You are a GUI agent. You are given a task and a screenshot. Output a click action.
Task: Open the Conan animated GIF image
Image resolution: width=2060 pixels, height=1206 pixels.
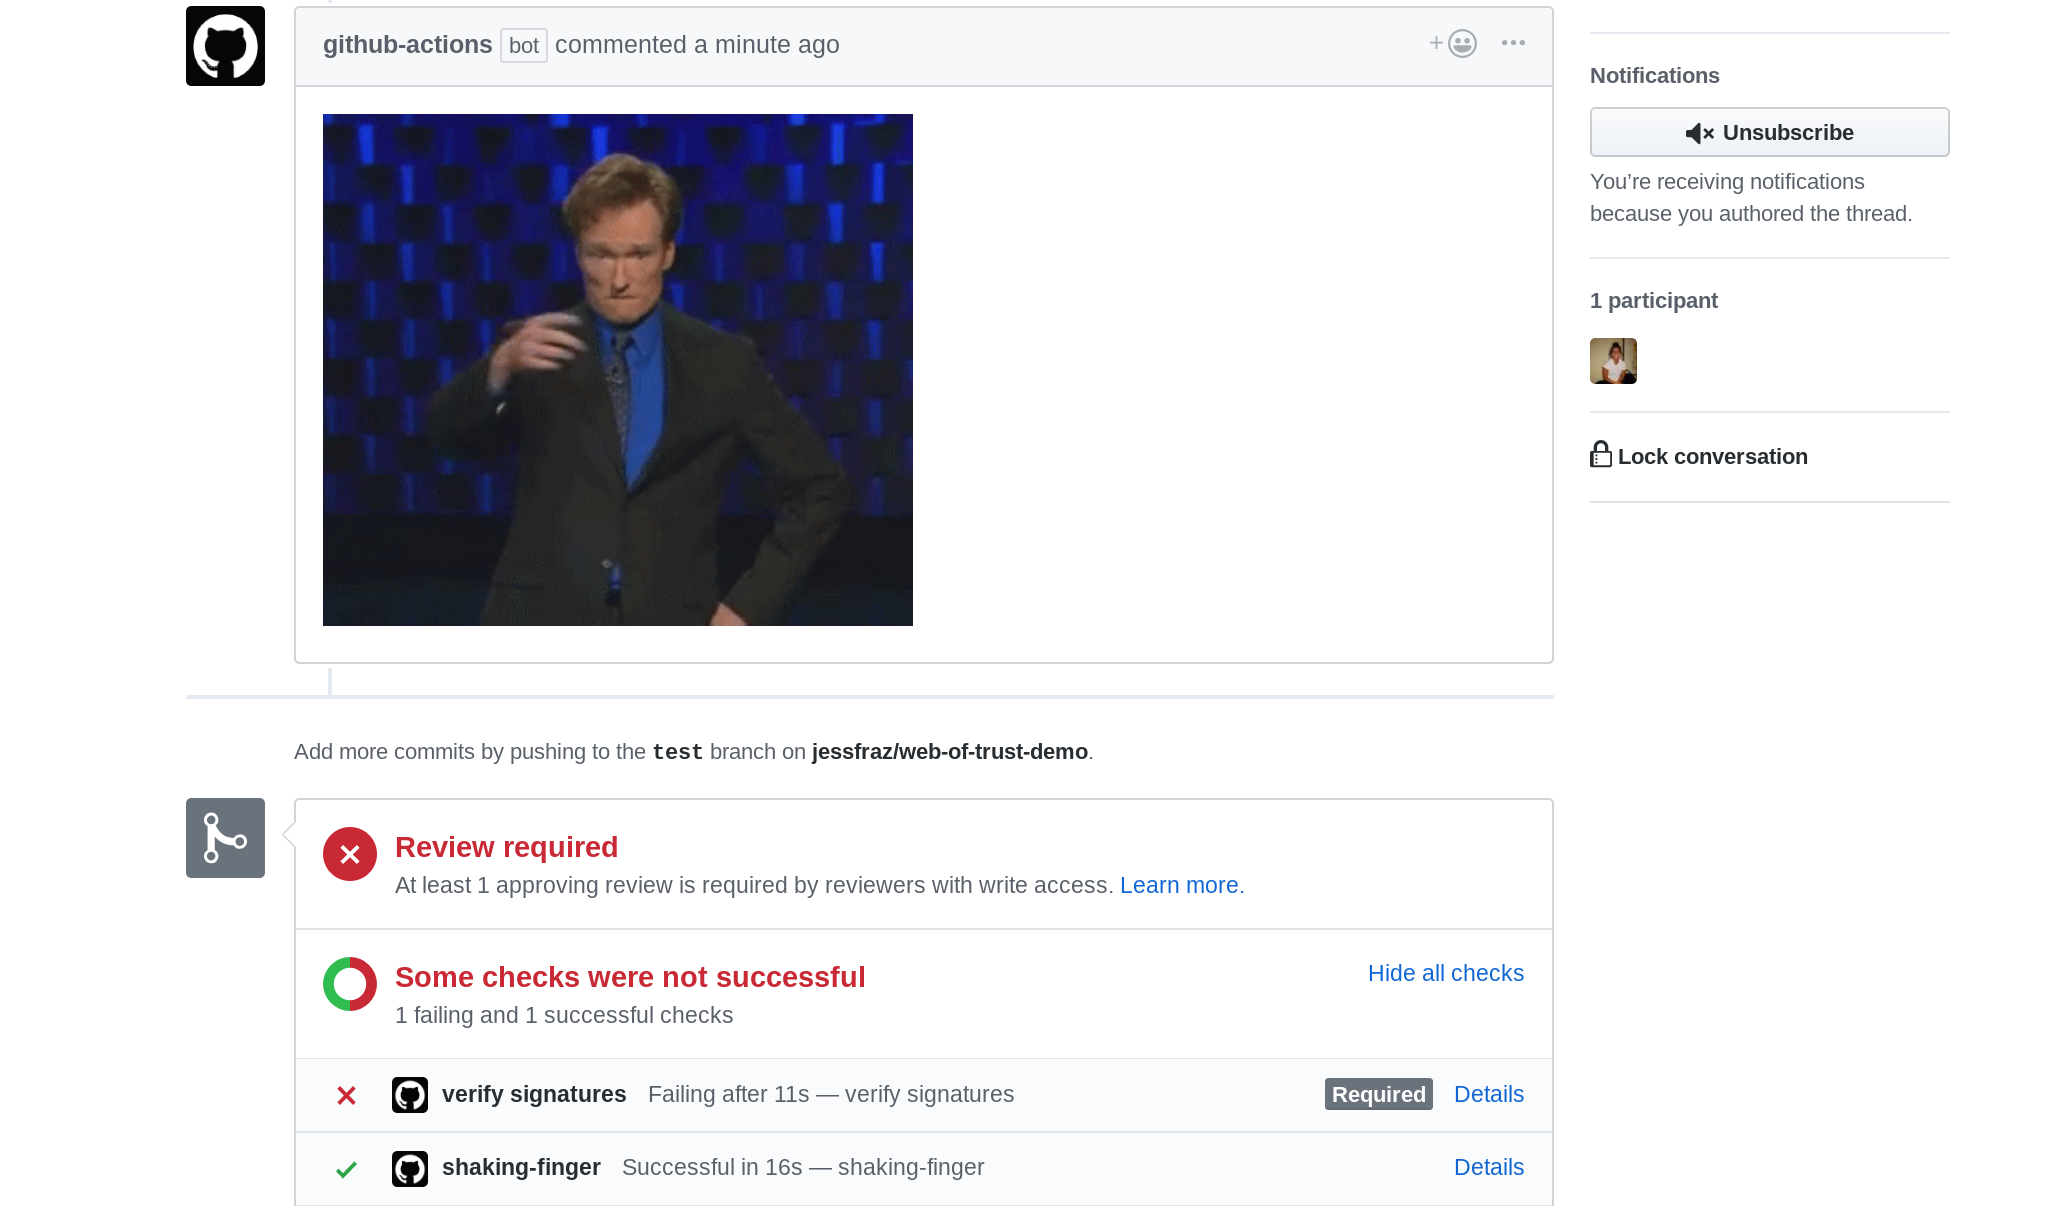[617, 370]
